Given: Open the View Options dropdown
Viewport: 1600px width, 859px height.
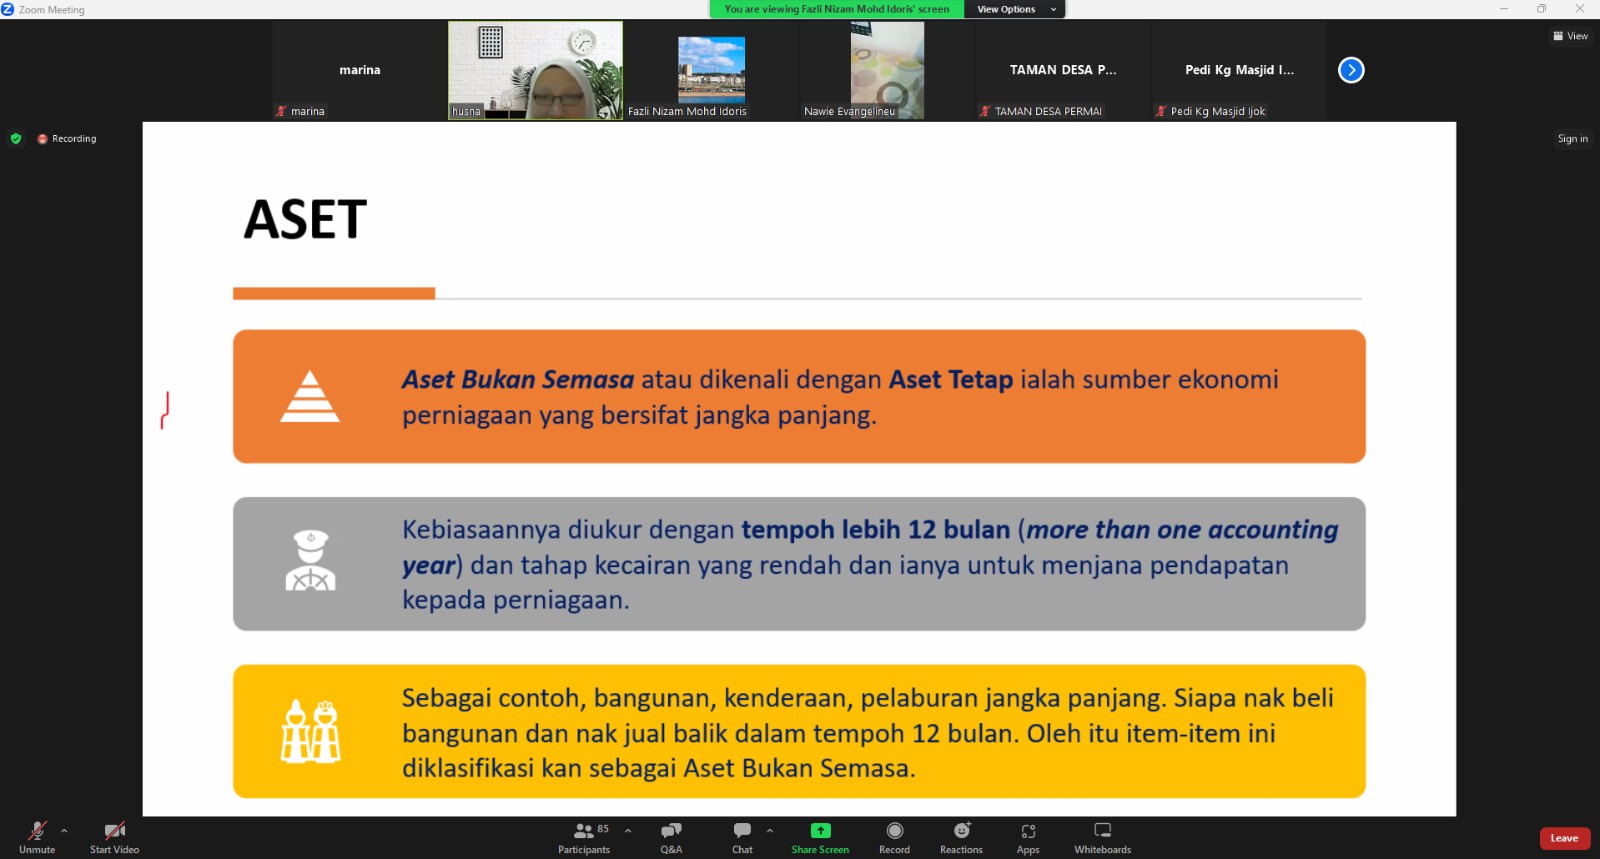Looking at the screenshot, I should coord(1015,9).
